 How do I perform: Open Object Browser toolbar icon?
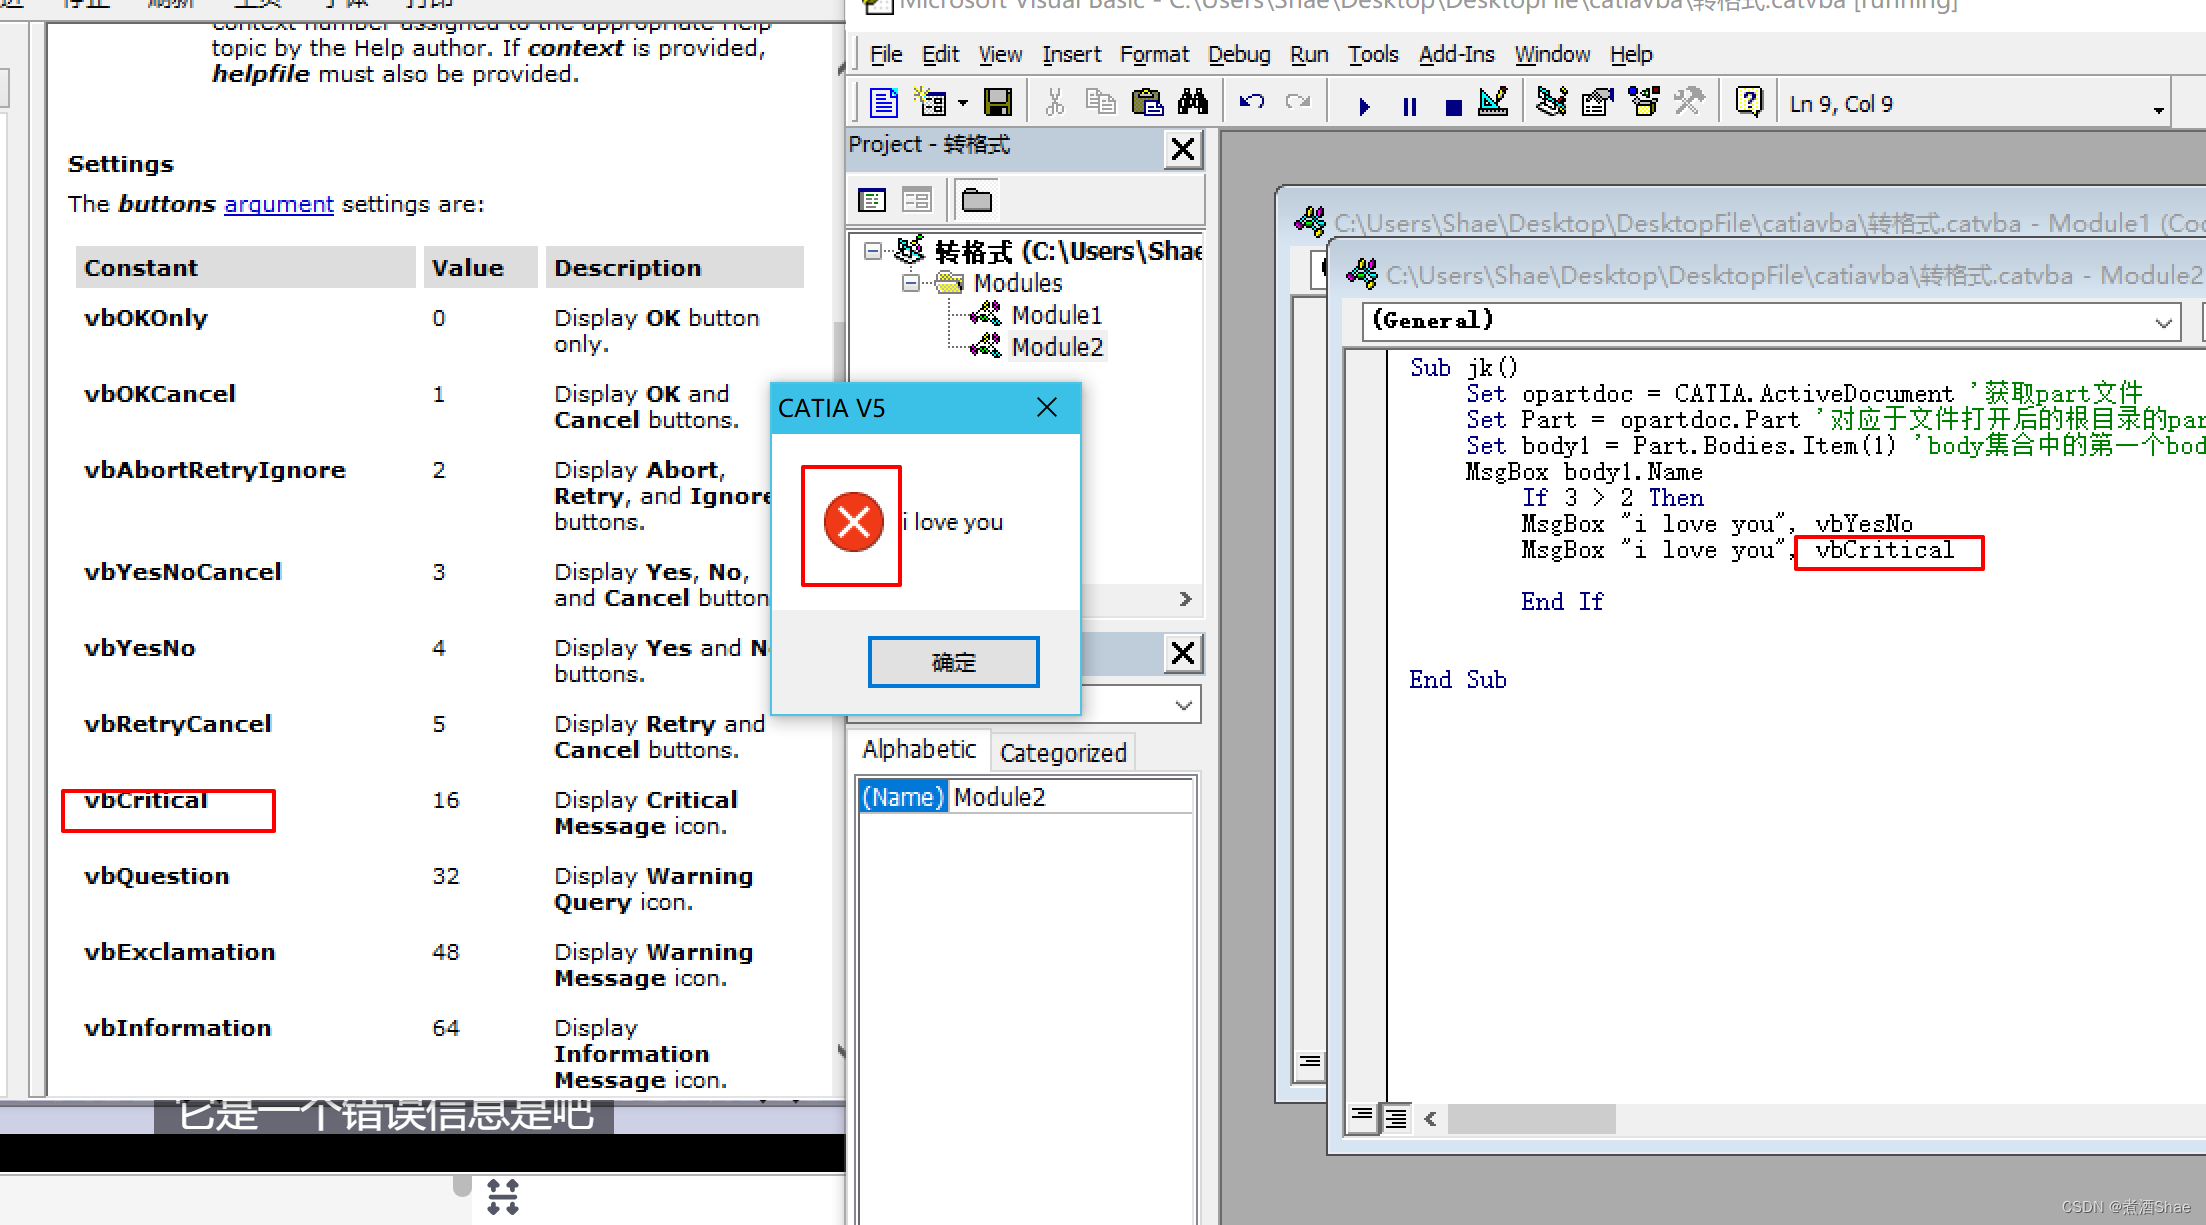[1643, 103]
